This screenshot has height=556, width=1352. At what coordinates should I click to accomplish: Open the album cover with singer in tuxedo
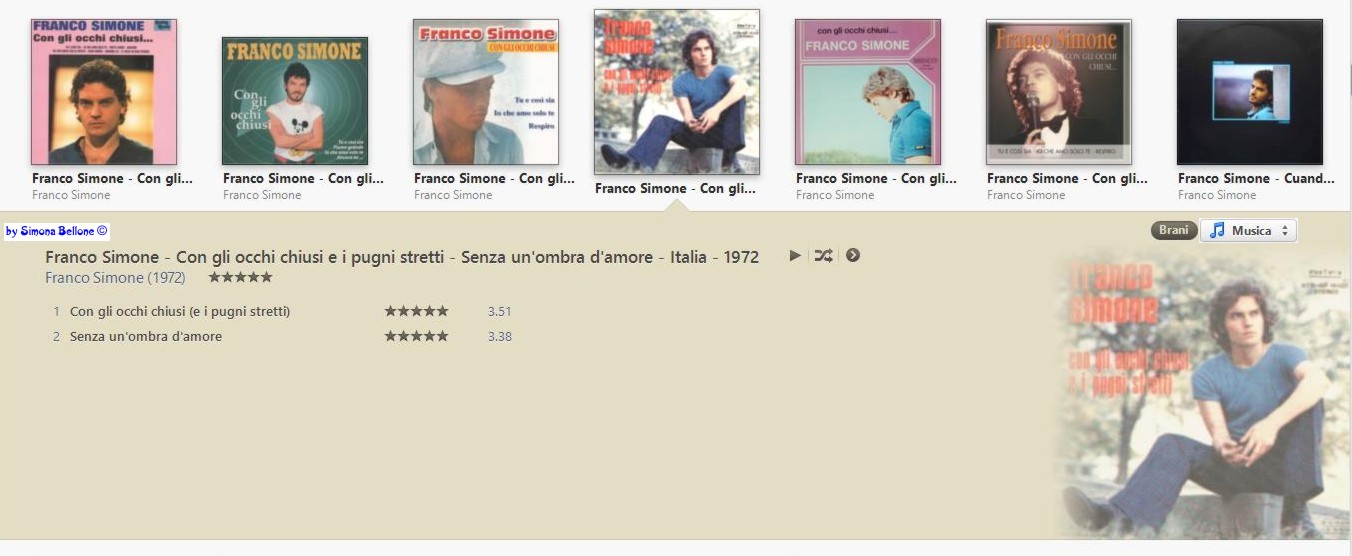(1059, 92)
